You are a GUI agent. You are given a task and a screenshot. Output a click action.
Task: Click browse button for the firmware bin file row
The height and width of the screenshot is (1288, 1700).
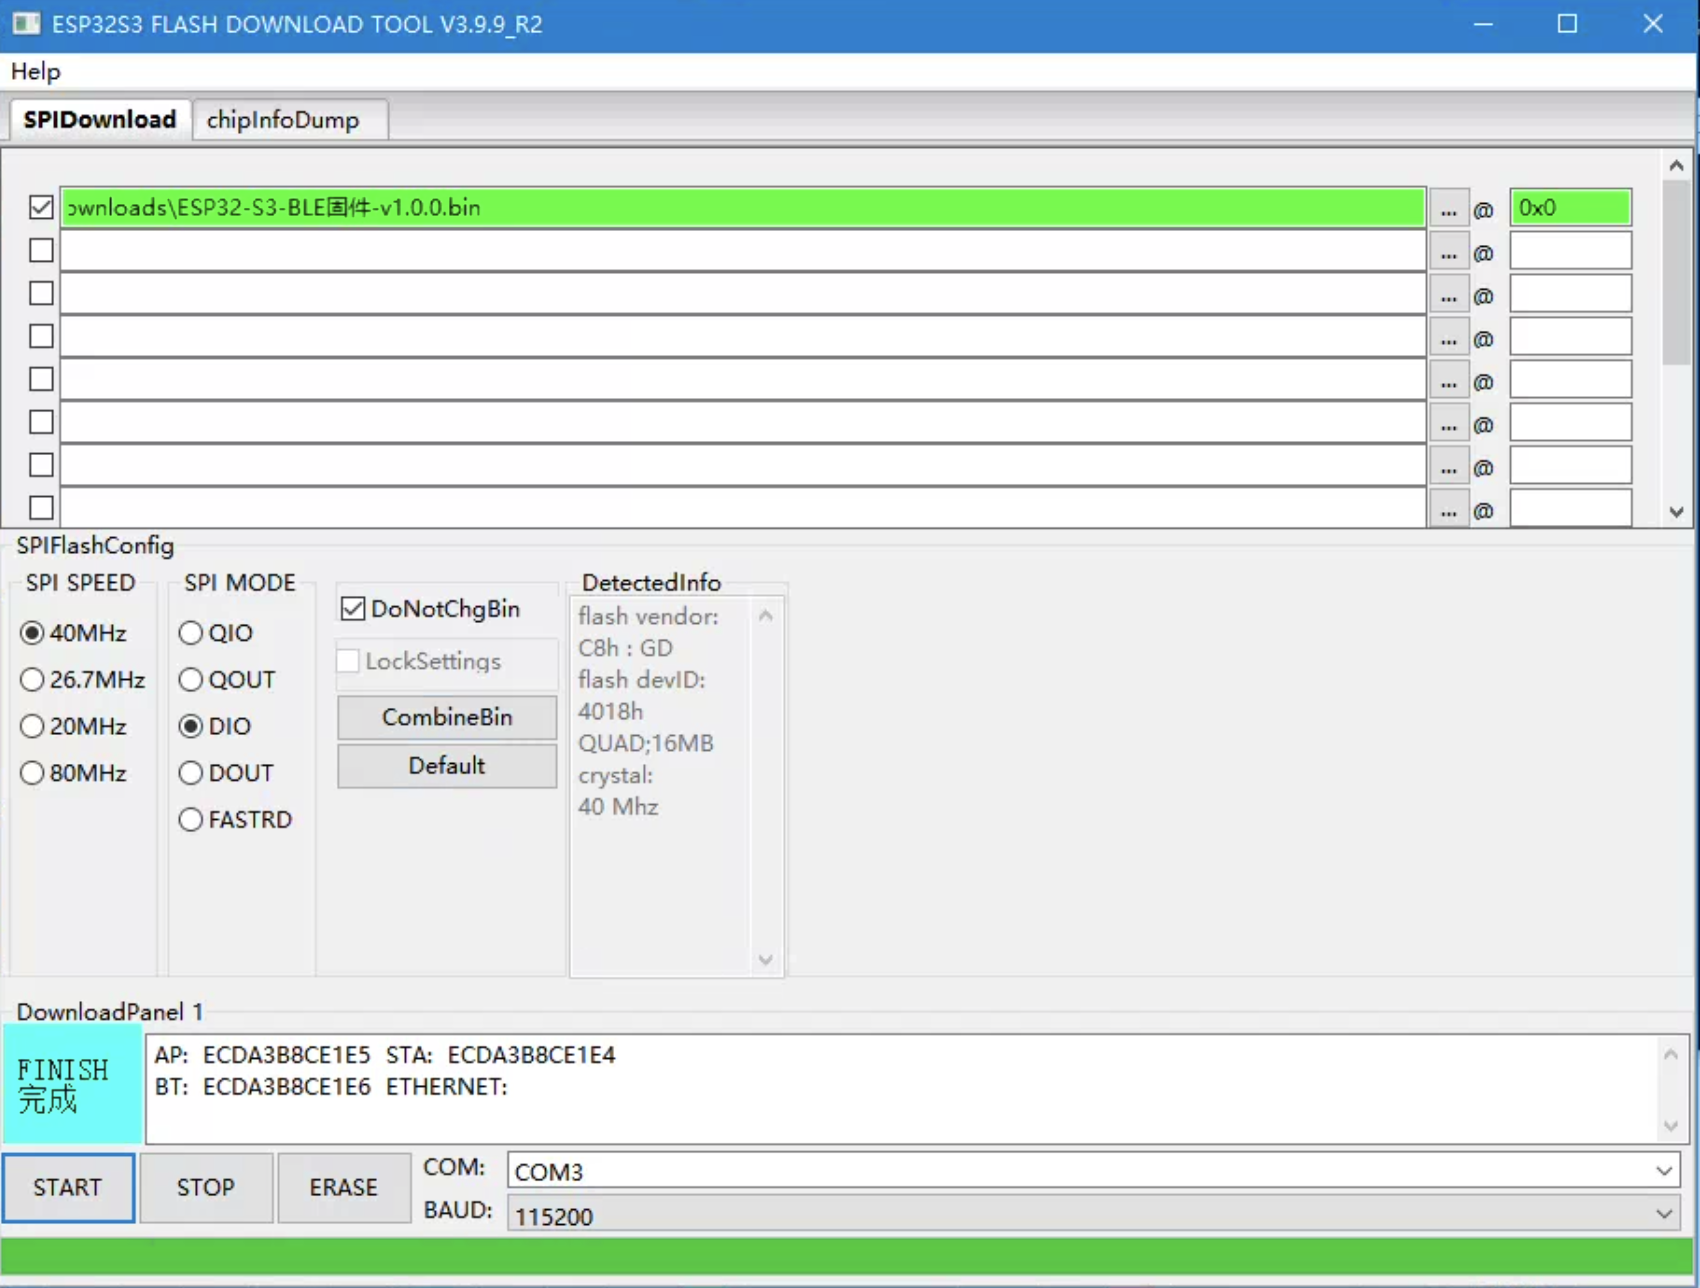(1448, 208)
